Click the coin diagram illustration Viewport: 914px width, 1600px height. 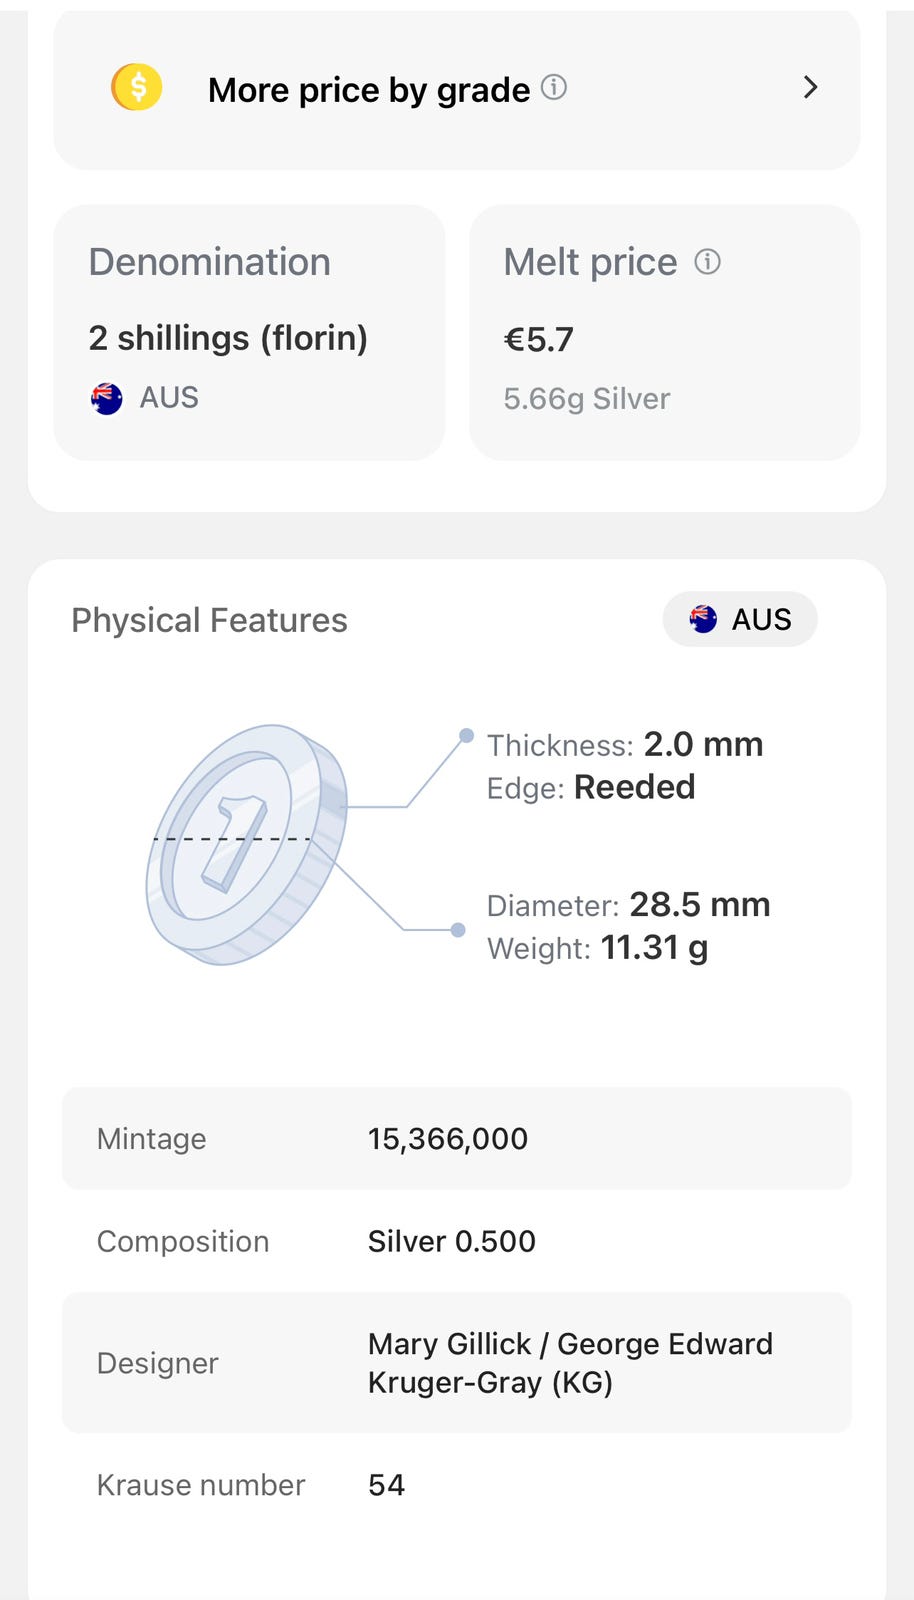pyautogui.click(x=247, y=844)
